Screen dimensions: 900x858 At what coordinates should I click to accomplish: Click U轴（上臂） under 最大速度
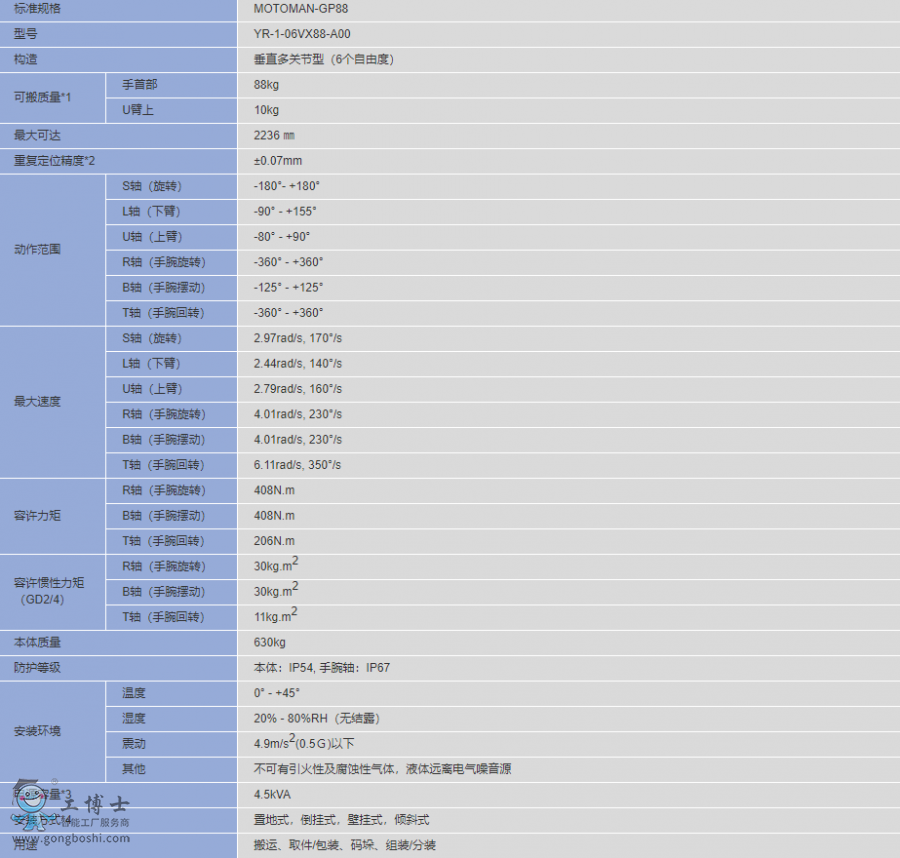pos(152,389)
